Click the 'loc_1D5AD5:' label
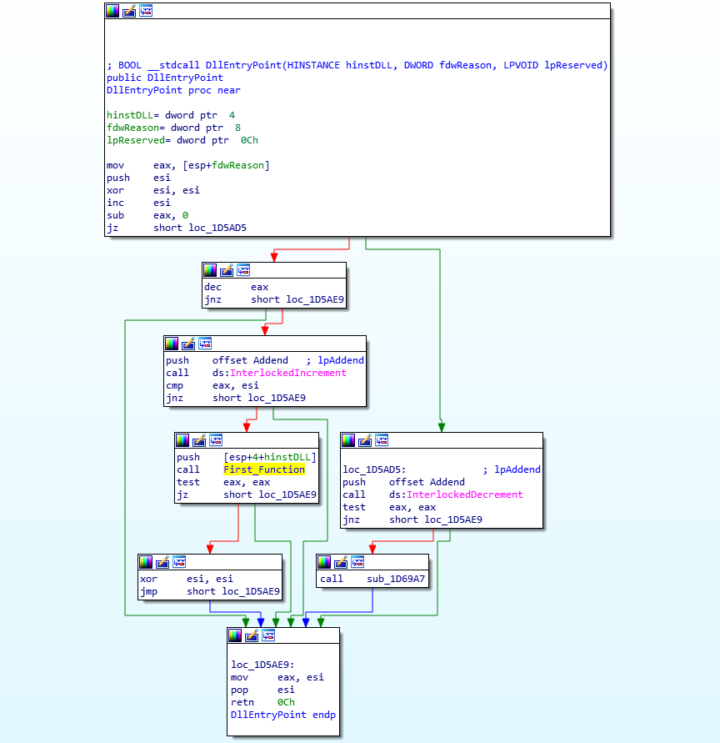 pyautogui.click(x=374, y=470)
